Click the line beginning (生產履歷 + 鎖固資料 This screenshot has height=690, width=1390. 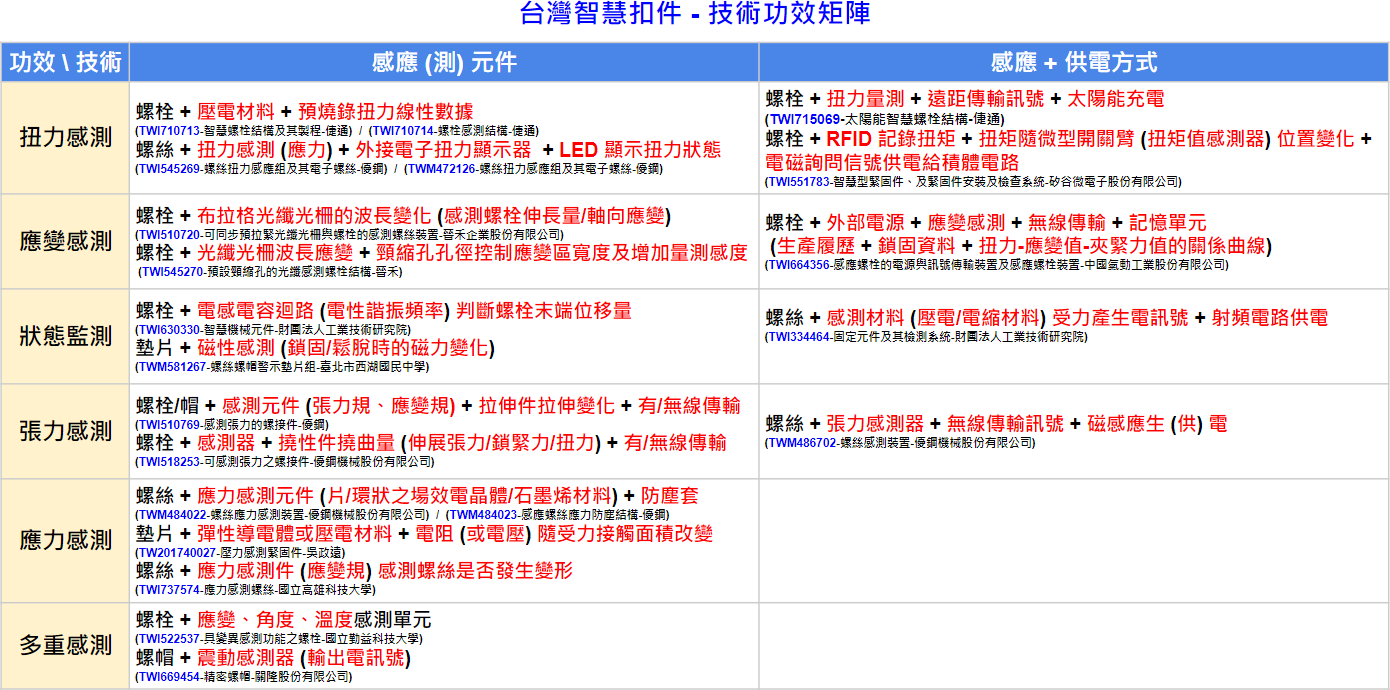coord(1019,246)
